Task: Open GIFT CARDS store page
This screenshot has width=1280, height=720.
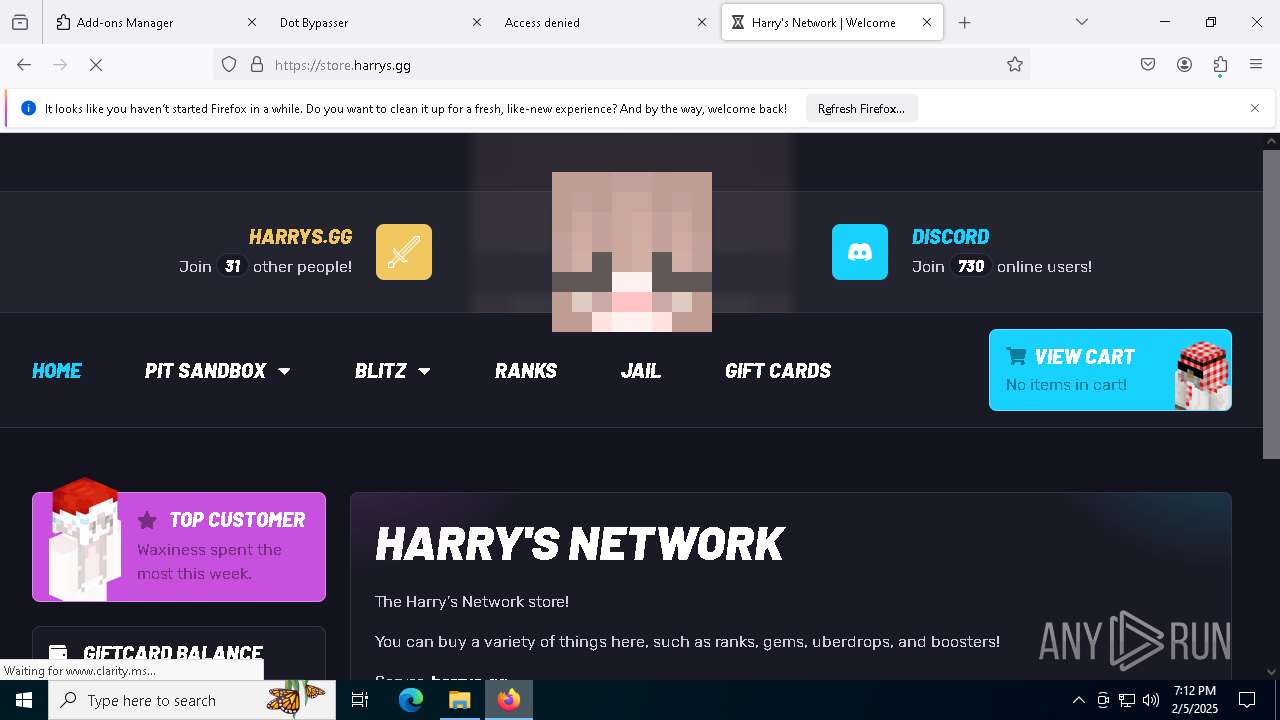Action: click(x=778, y=370)
